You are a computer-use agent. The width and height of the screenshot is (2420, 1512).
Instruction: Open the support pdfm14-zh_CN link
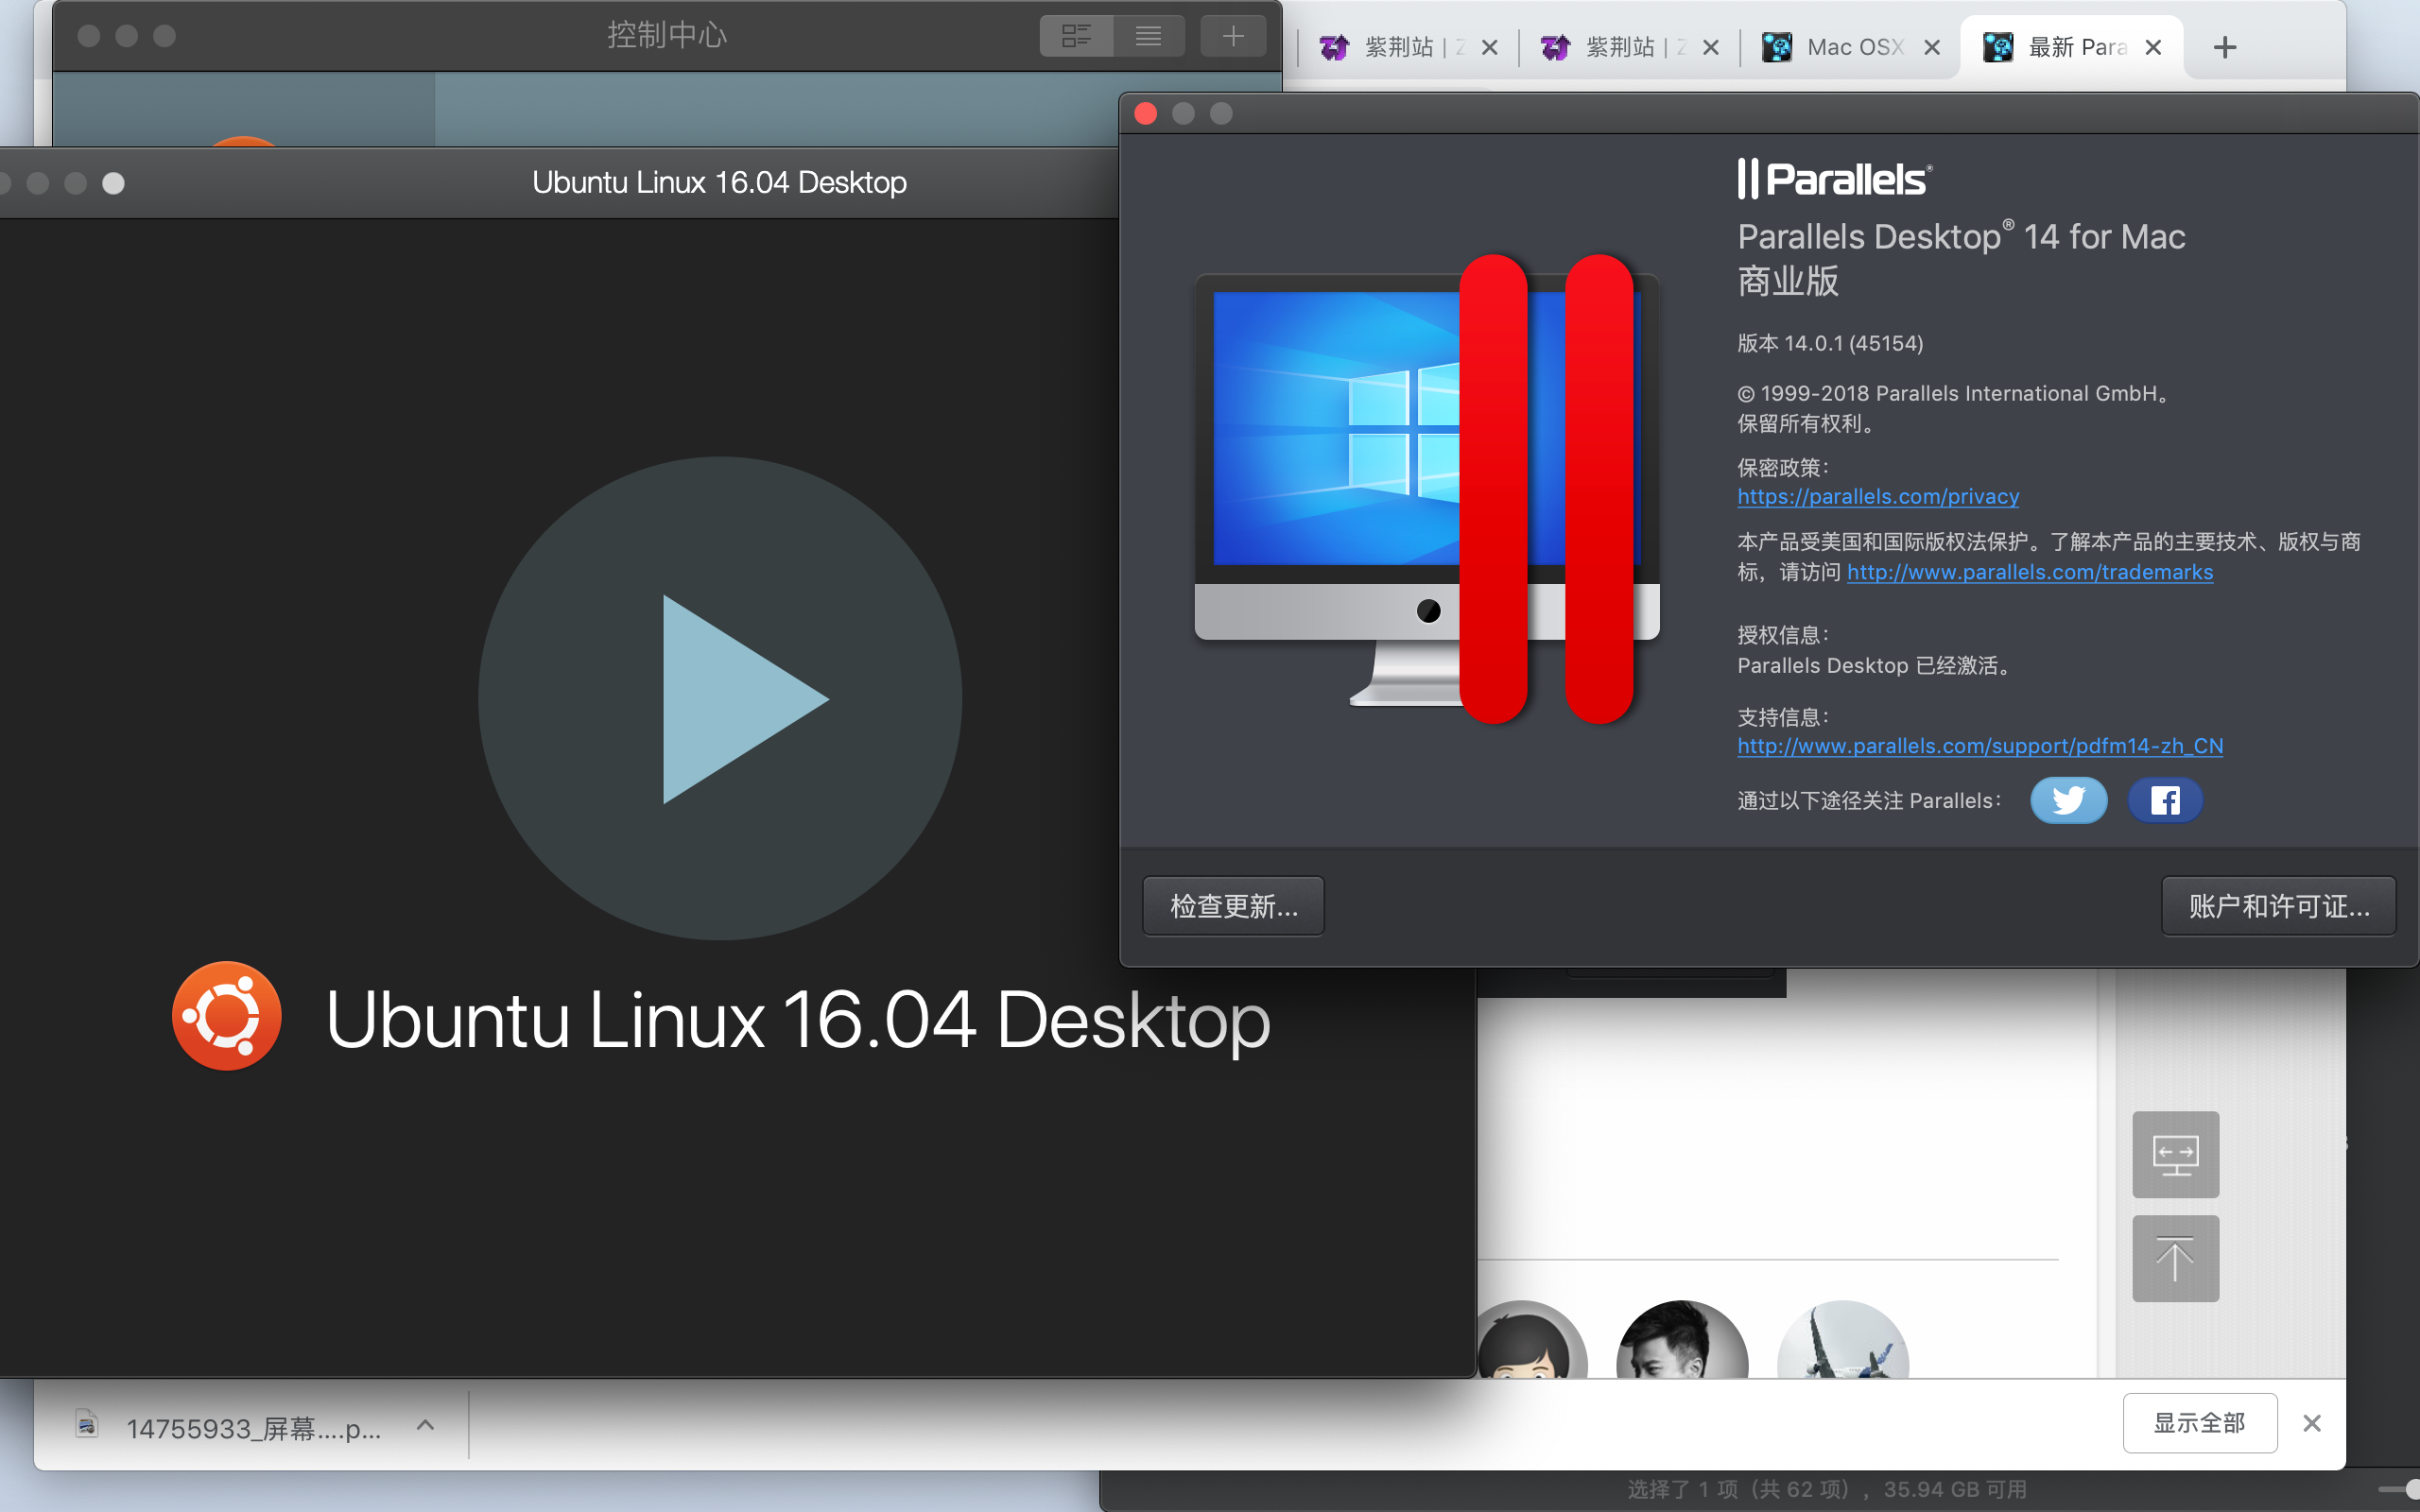pos(1979,746)
